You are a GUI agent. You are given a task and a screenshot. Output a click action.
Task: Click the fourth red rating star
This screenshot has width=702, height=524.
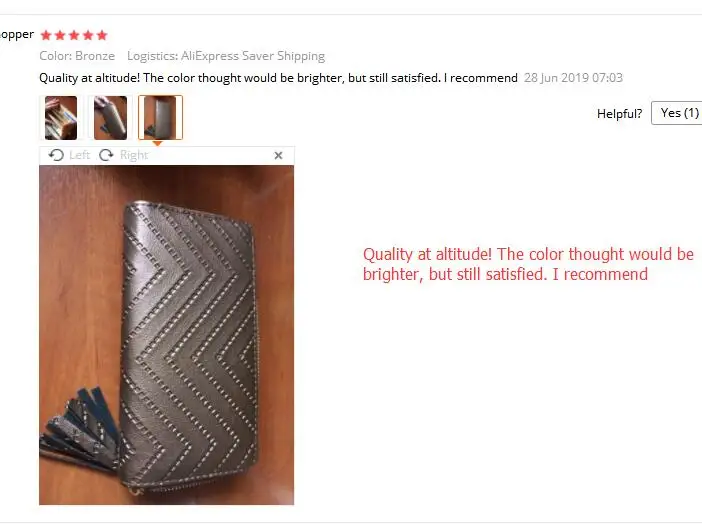(x=88, y=35)
